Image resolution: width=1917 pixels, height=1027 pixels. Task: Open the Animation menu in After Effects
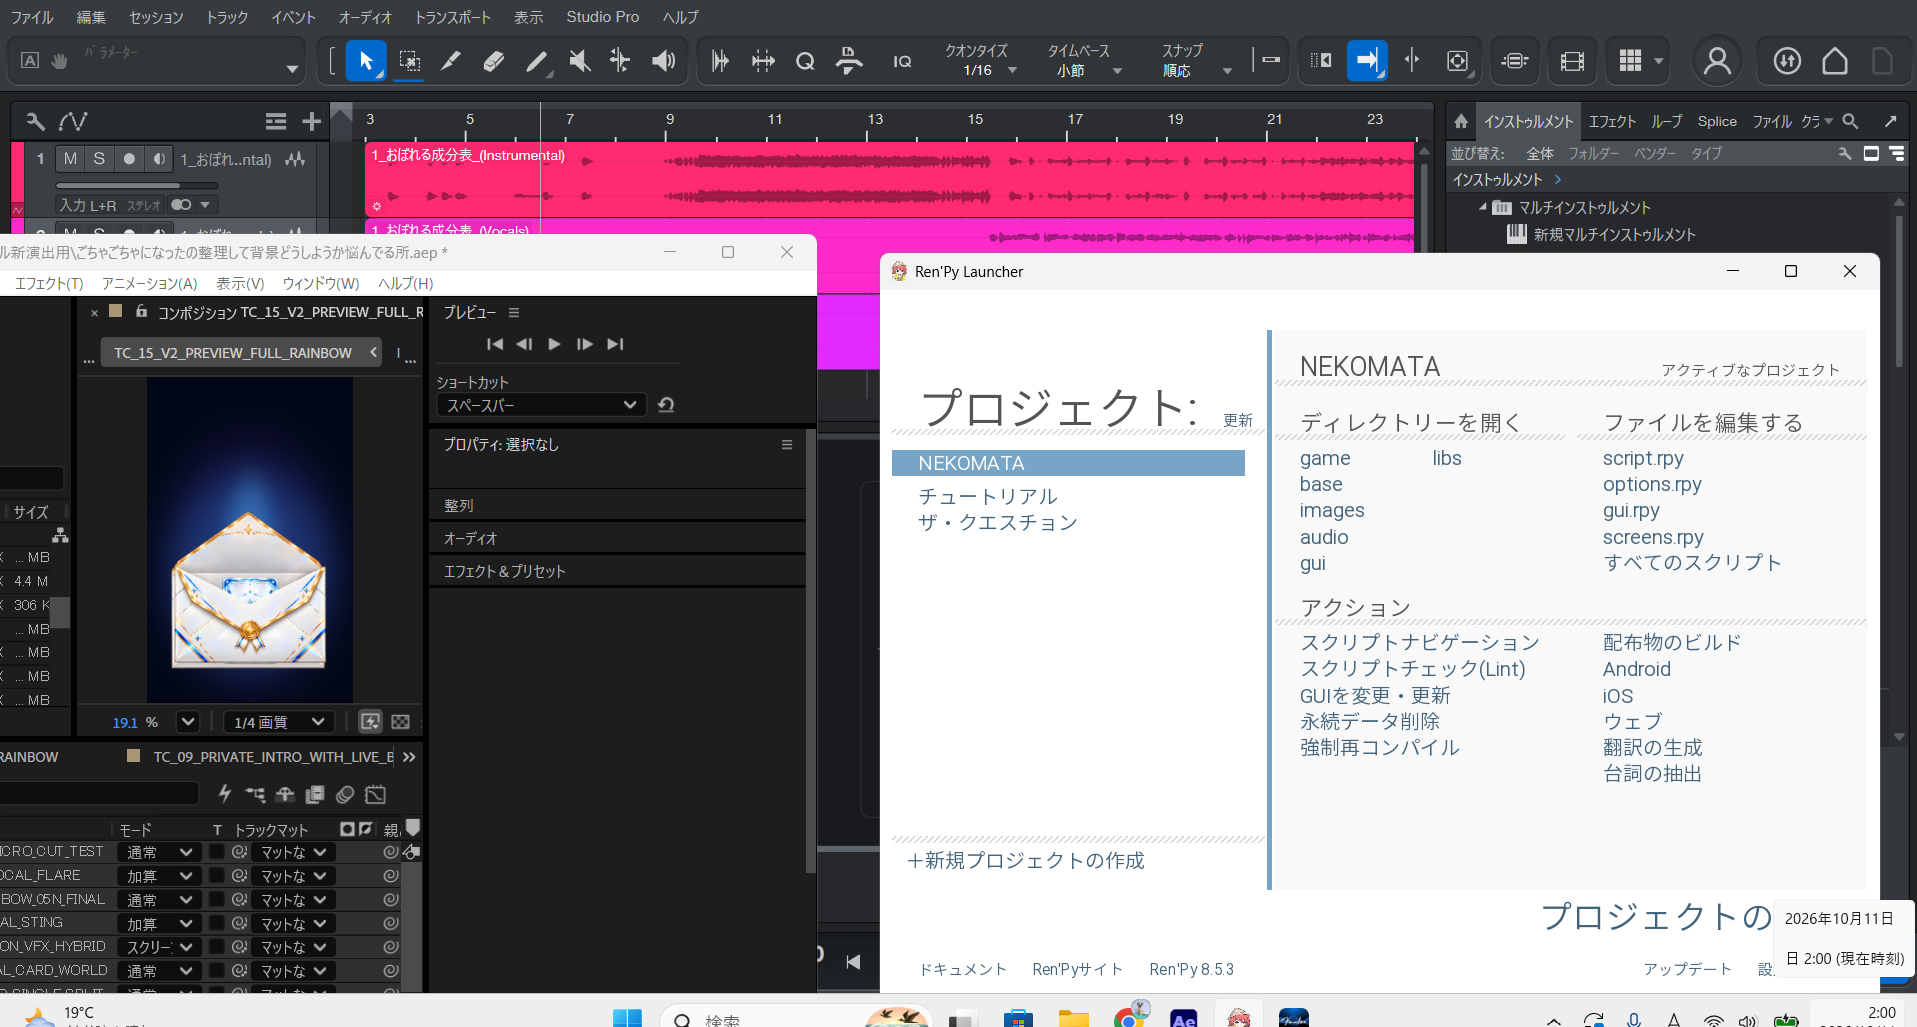tap(150, 283)
